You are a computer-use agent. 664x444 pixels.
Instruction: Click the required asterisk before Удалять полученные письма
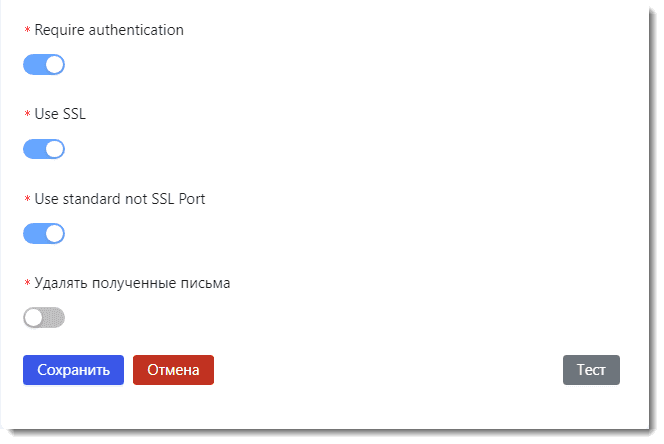coord(27,284)
